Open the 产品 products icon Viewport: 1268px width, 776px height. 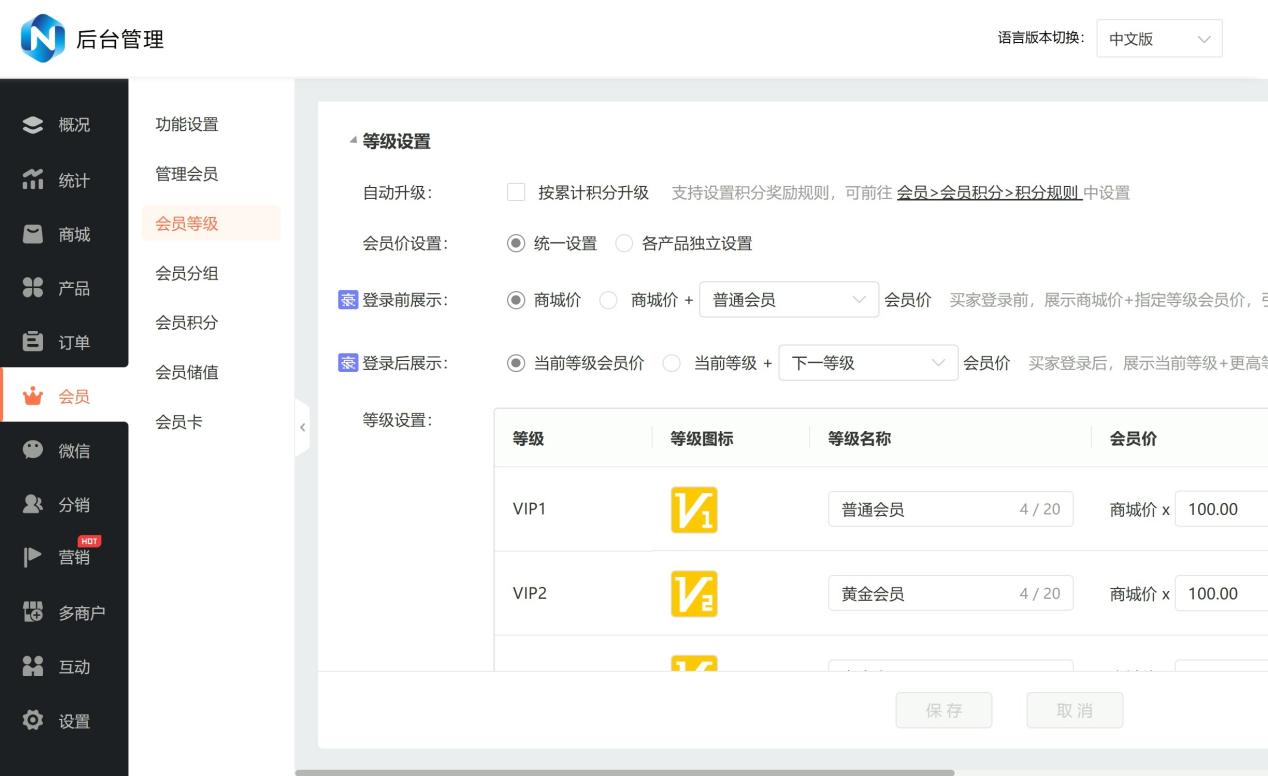[x=33, y=288]
